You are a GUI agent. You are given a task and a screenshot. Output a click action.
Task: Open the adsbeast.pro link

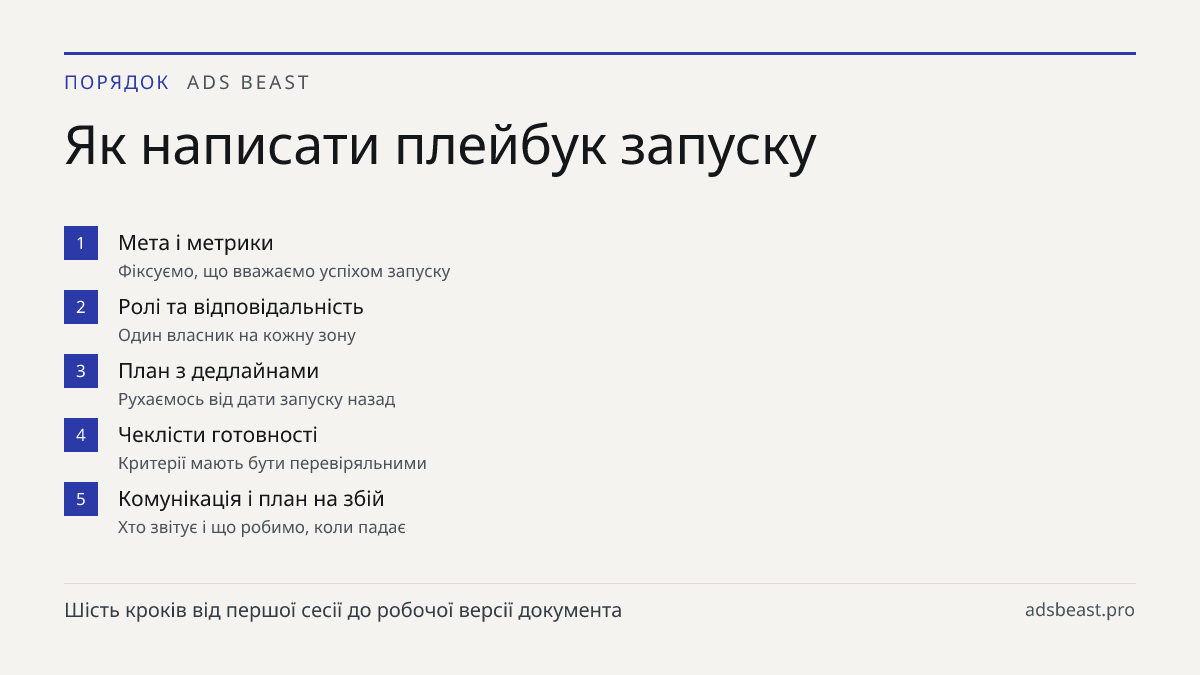(x=1080, y=610)
